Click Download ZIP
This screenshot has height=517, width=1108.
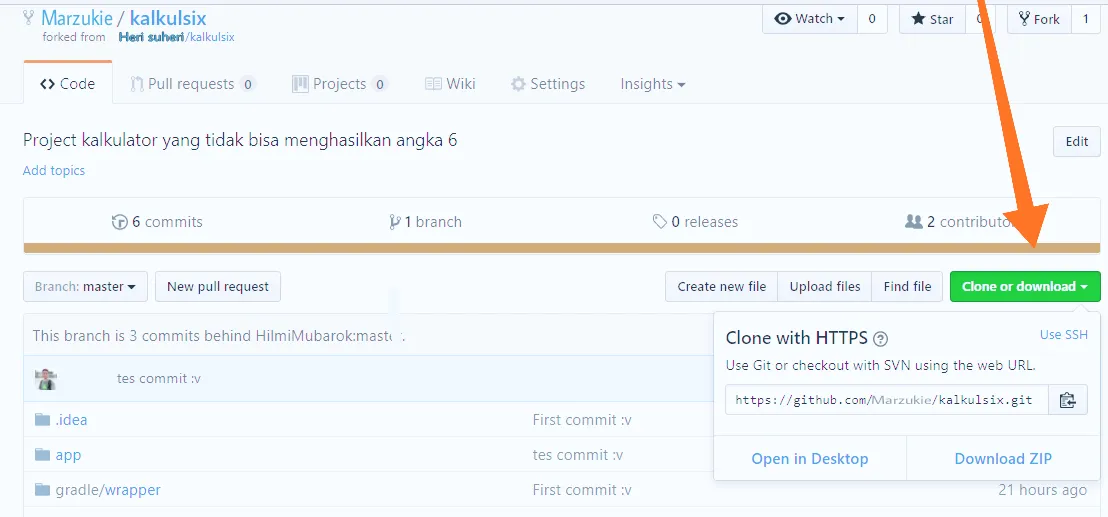[1003, 459]
